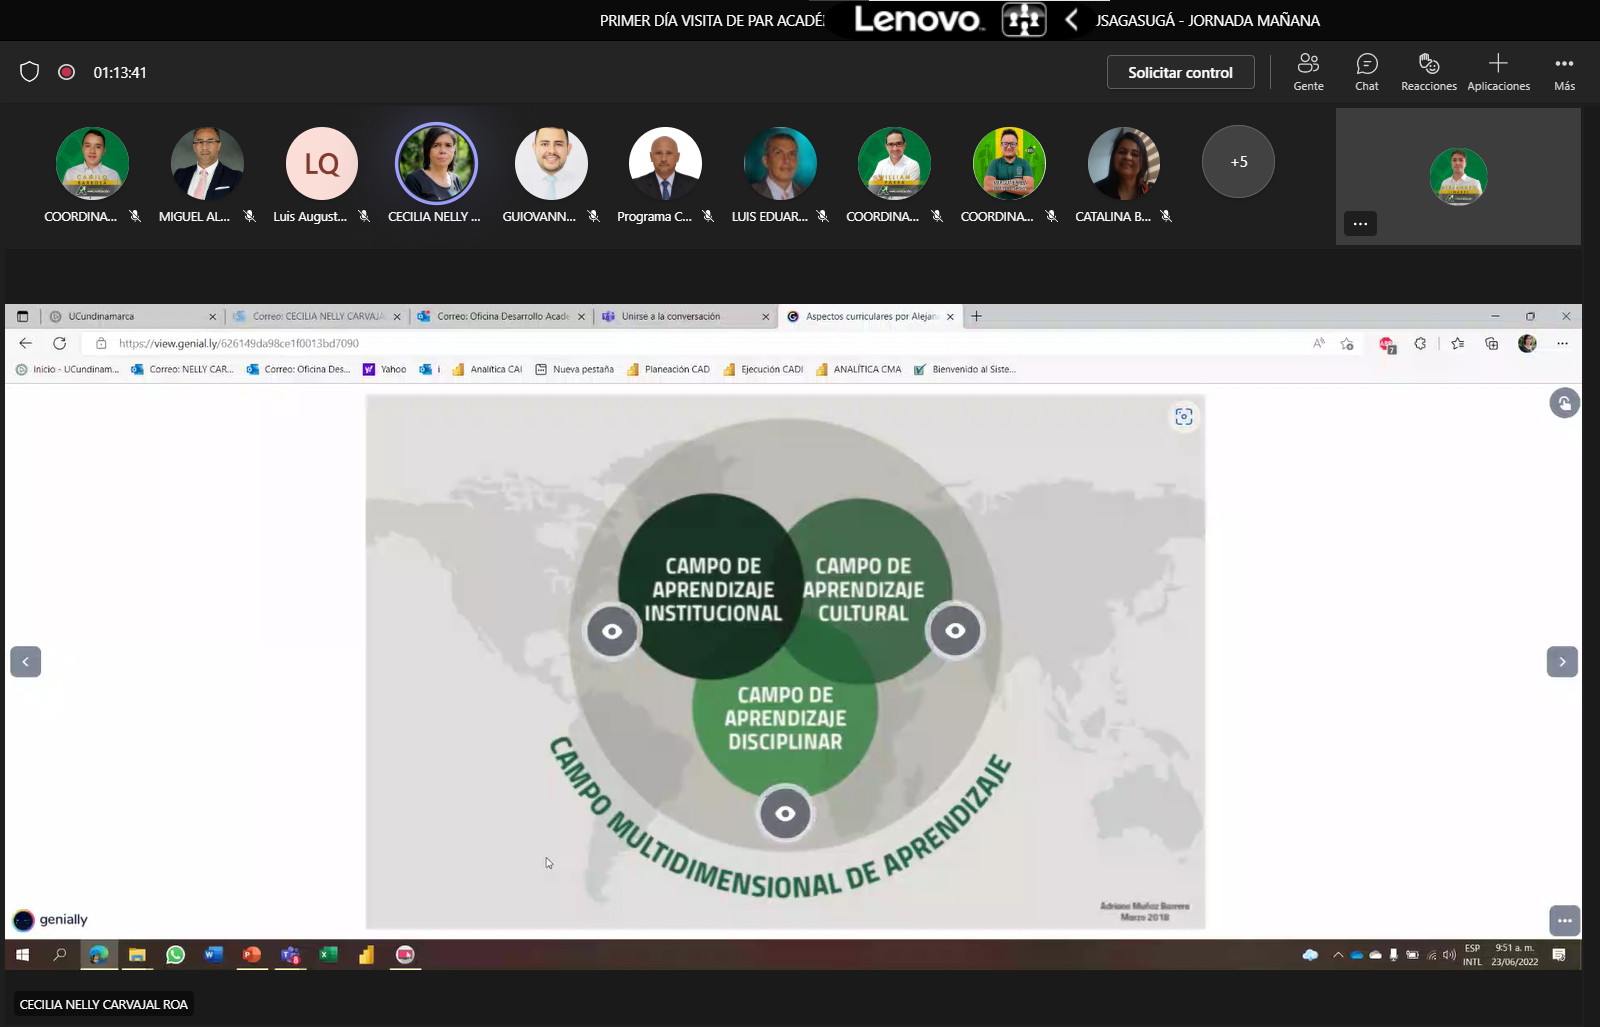Viewport: 1600px width, 1027px height.
Task: Open the browser extensions puzzle icon
Action: click(x=1420, y=343)
